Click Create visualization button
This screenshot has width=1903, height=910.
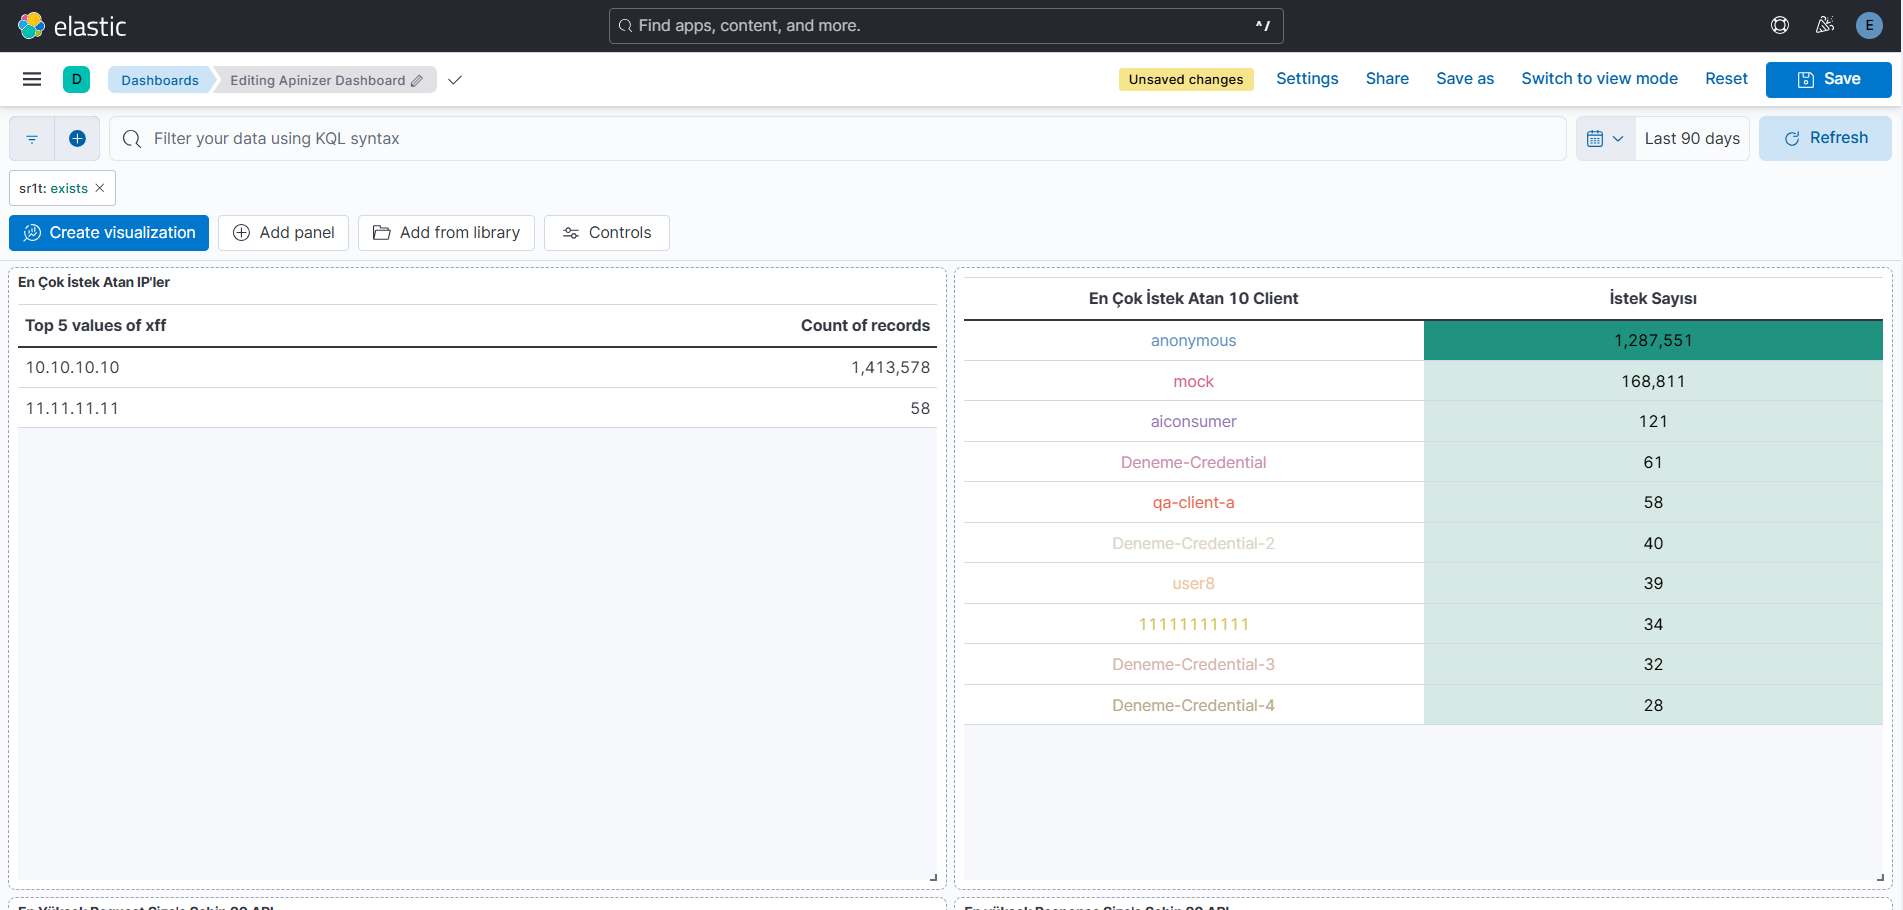coord(109,233)
